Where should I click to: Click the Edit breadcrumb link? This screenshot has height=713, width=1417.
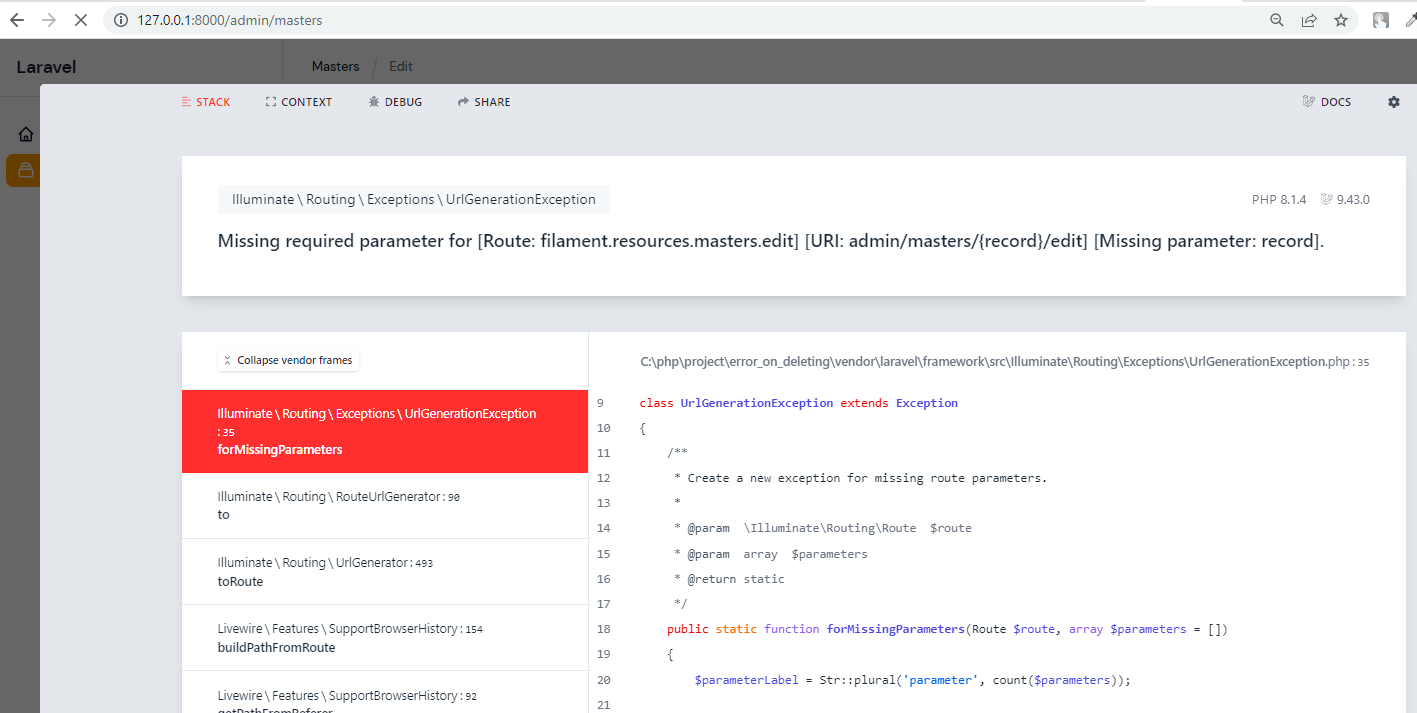click(400, 66)
